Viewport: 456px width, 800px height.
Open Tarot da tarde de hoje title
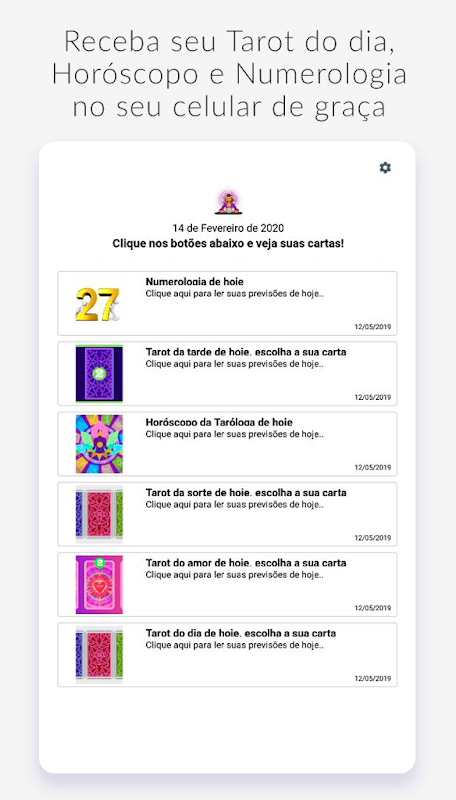pyautogui.click(x=246, y=352)
